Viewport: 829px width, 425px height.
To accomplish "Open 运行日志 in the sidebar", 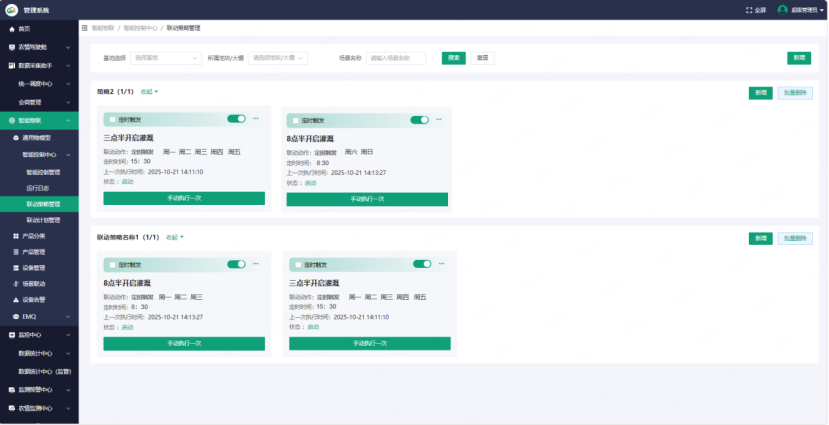I will click(39, 188).
